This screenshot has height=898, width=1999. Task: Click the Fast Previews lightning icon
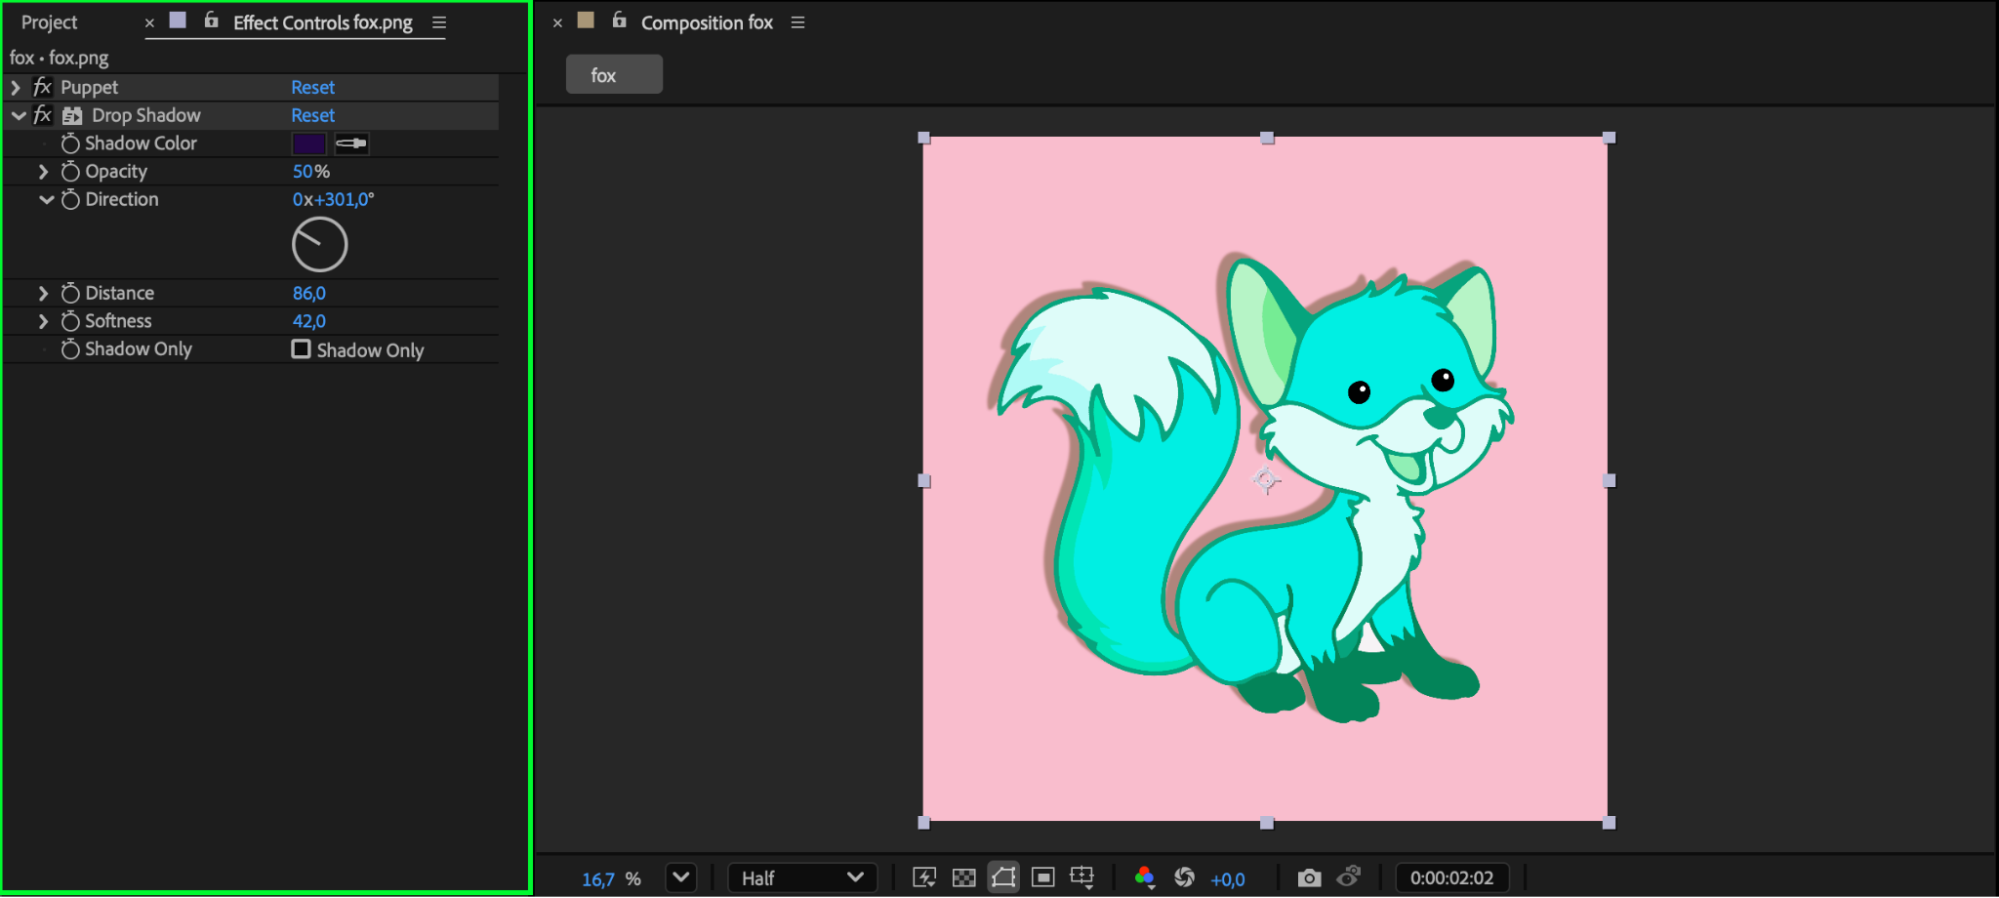tap(925, 878)
